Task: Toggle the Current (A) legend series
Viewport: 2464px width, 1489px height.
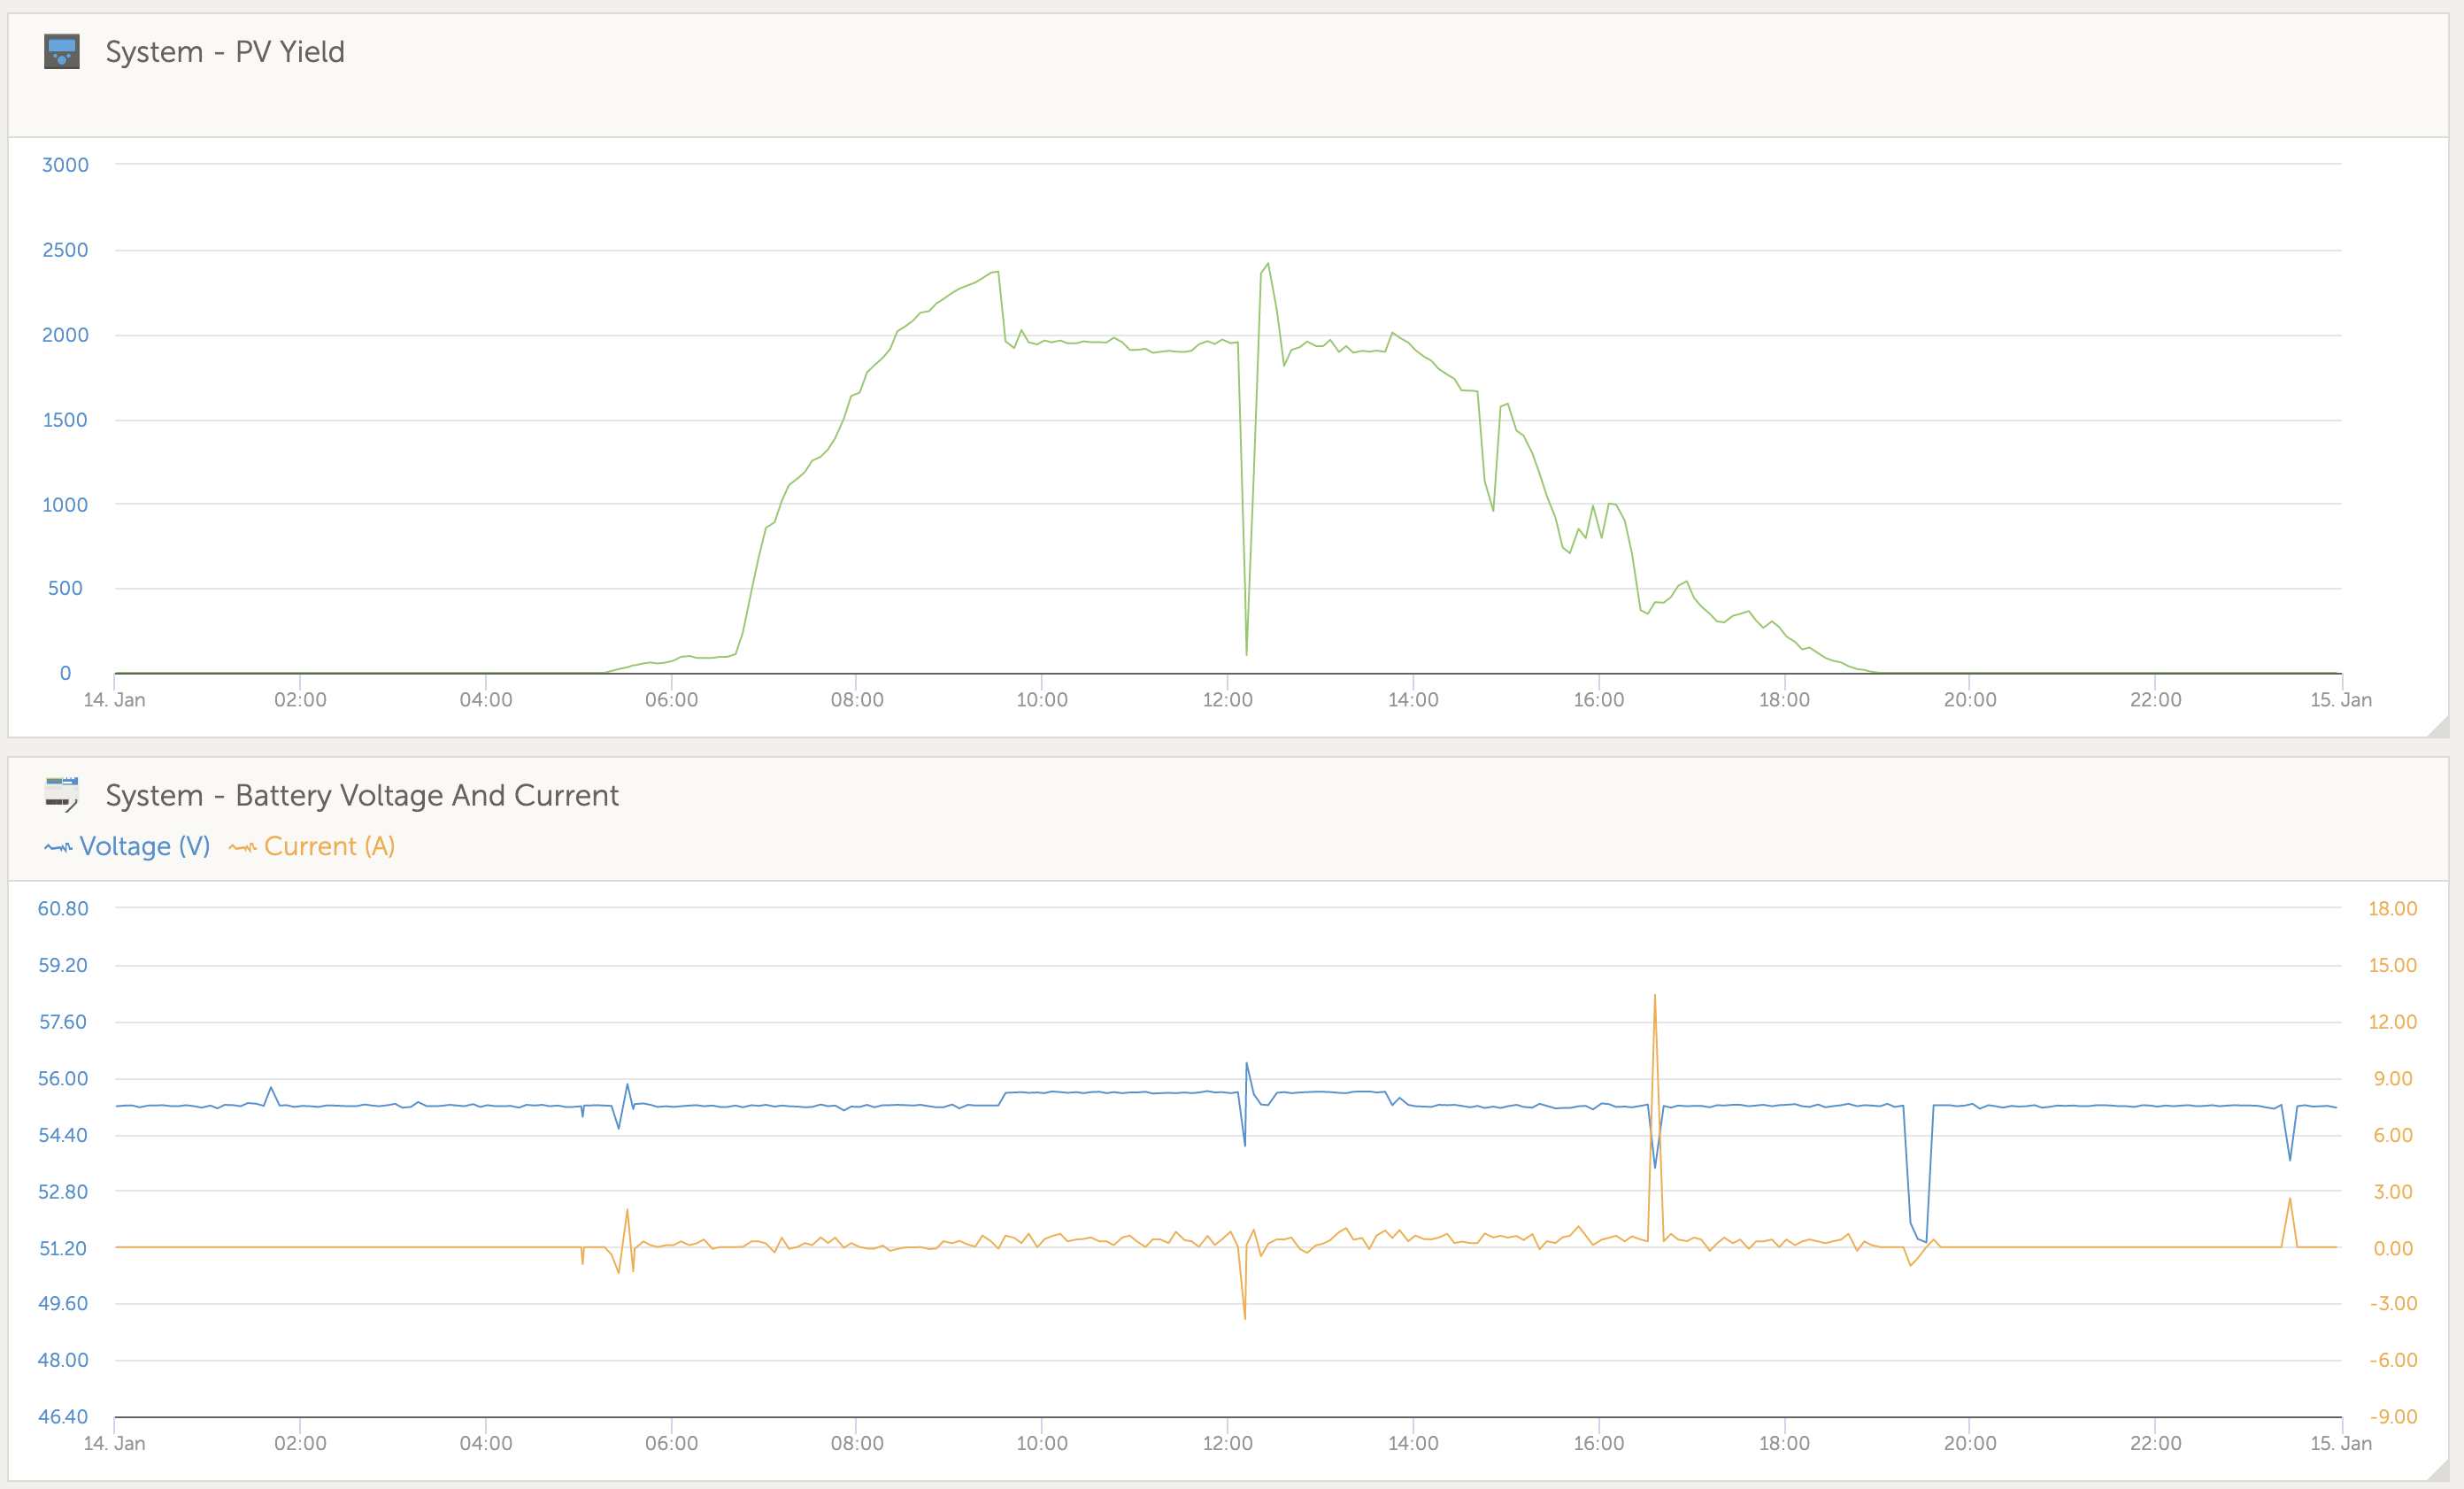Action: point(312,846)
